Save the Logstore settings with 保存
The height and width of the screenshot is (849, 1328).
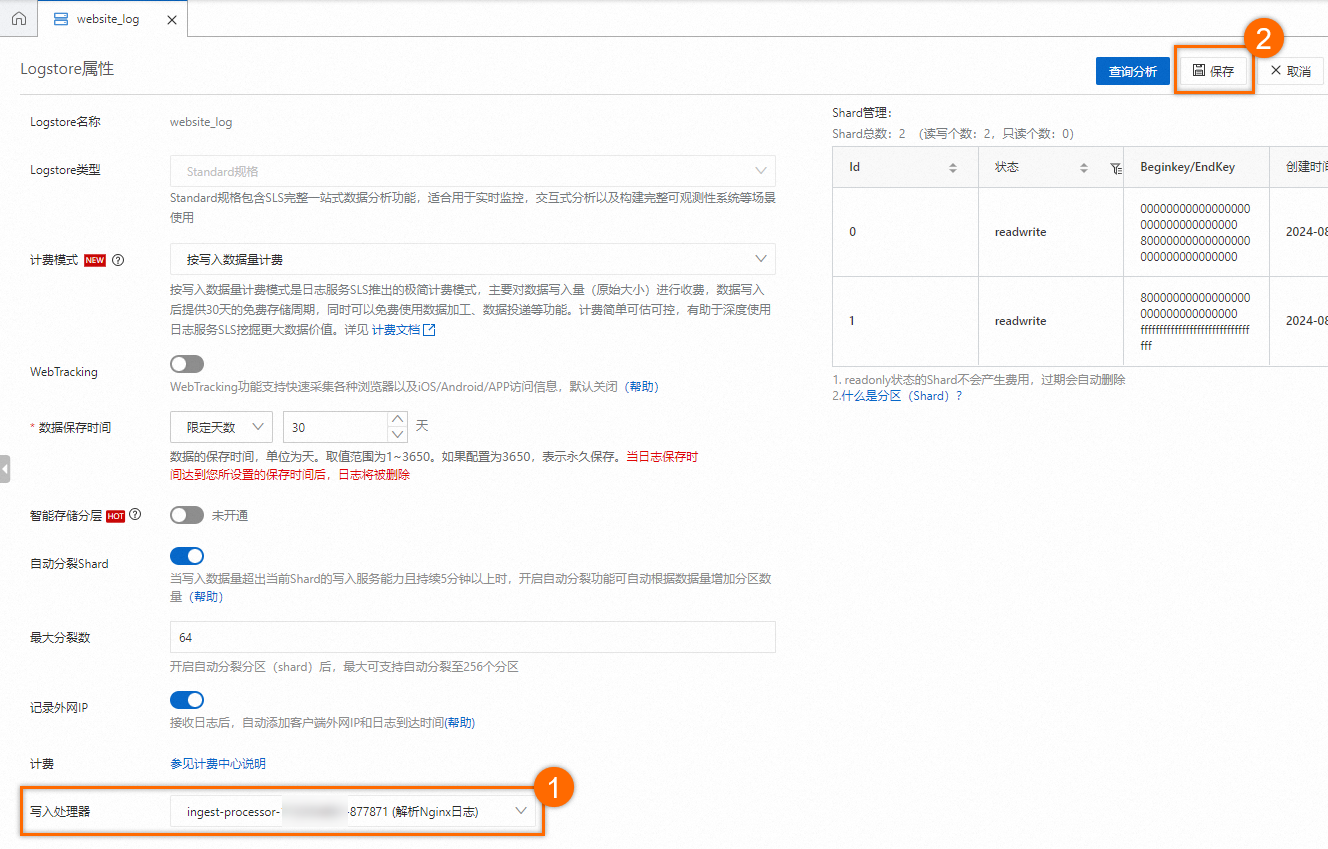[x=1213, y=71]
